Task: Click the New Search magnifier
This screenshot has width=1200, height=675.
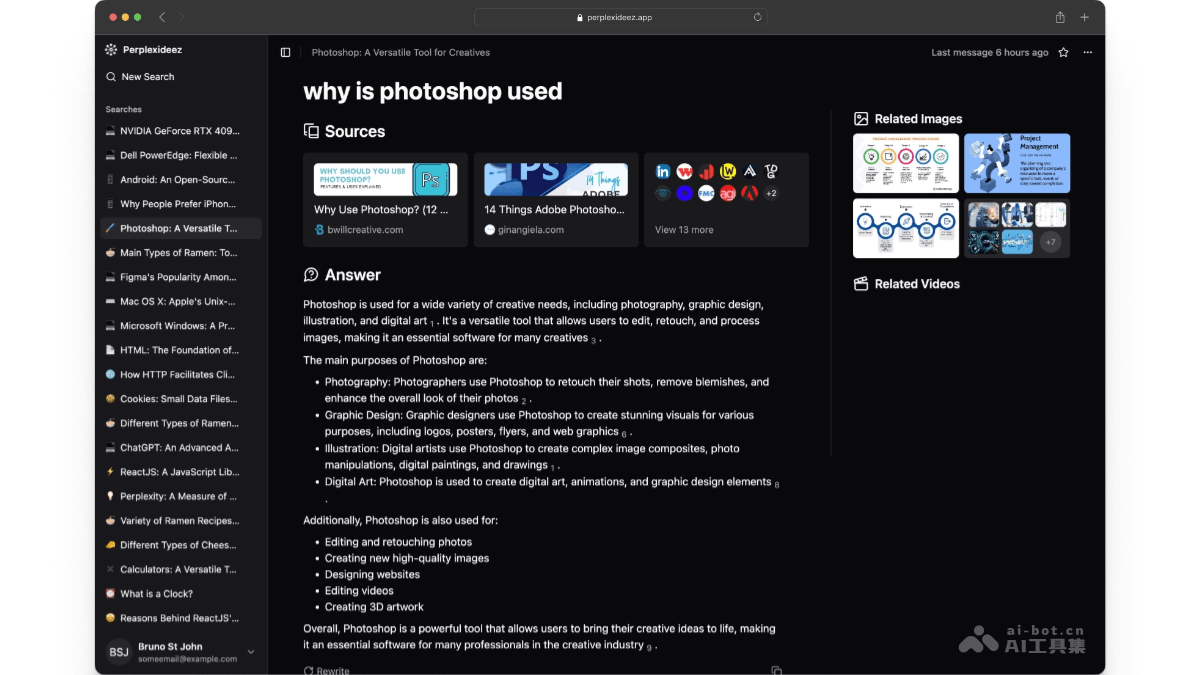Action: coord(111,77)
